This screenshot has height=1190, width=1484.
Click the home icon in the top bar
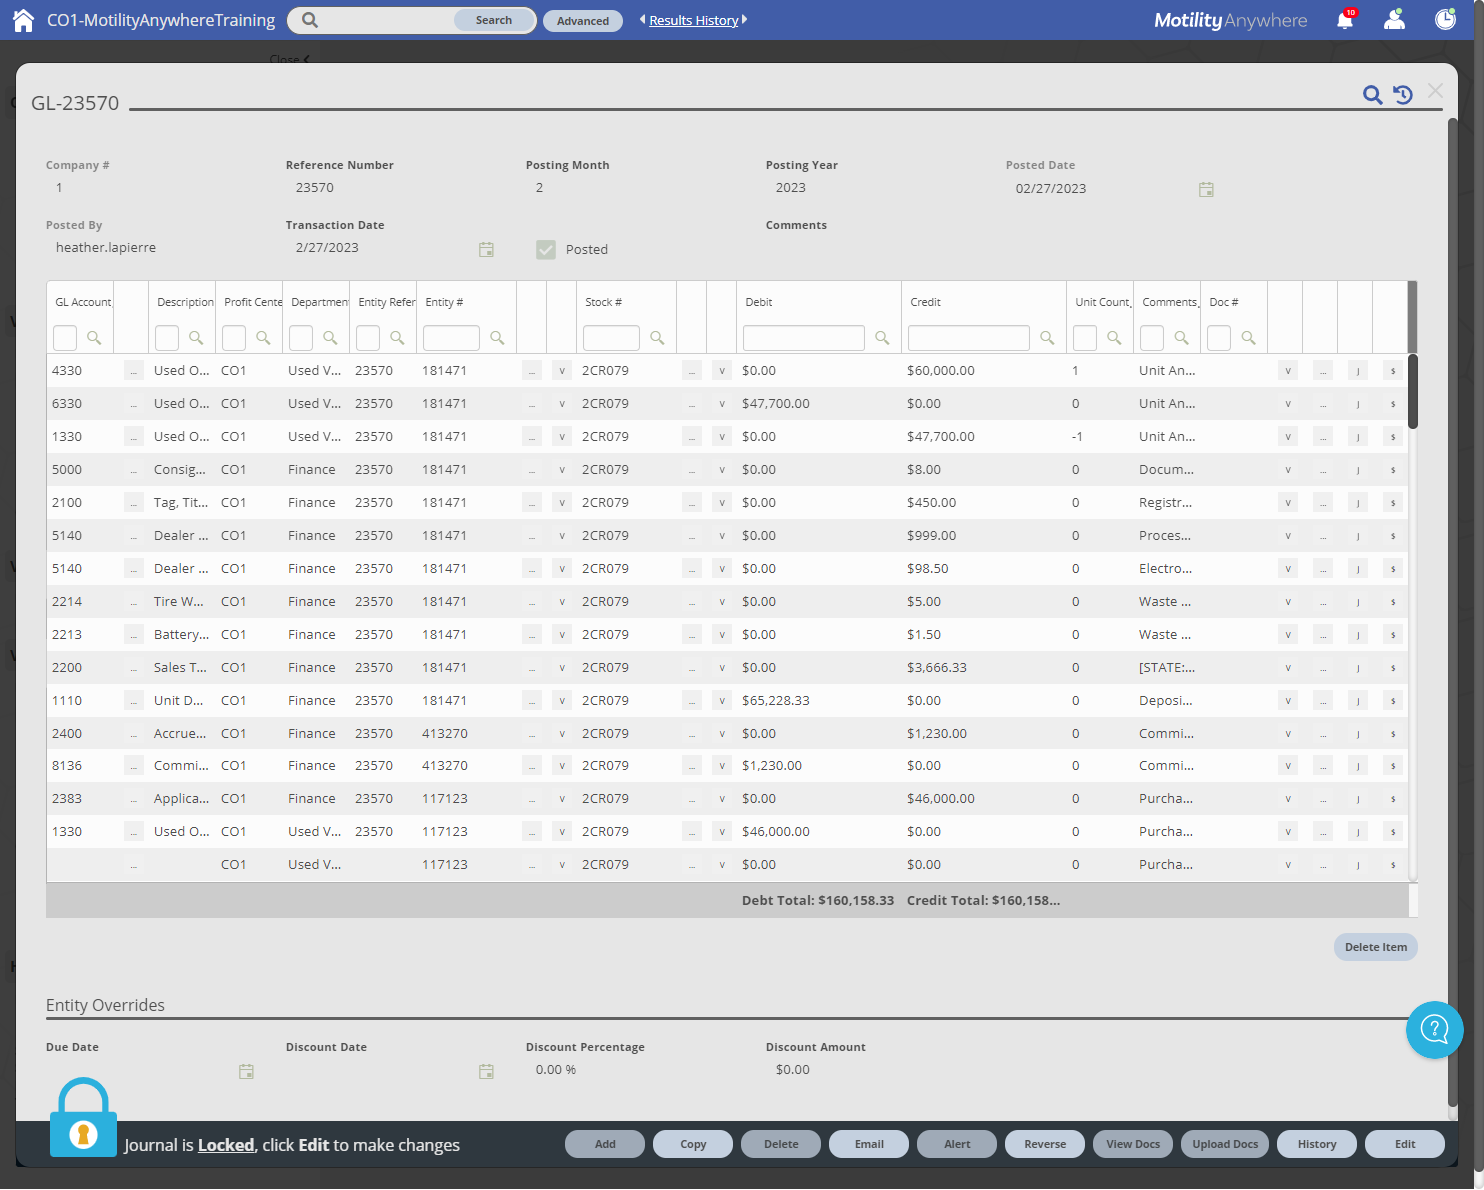click(x=22, y=19)
